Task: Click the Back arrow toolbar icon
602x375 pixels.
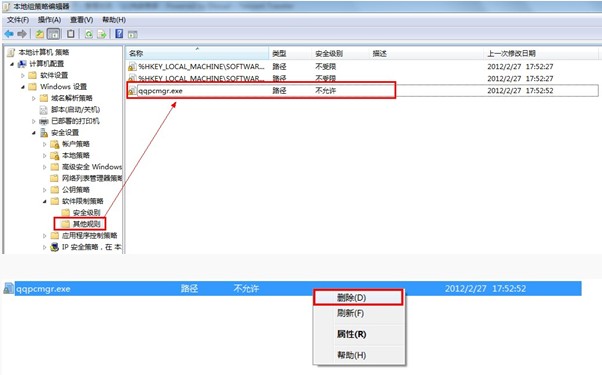Action: (x=9, y=34)
